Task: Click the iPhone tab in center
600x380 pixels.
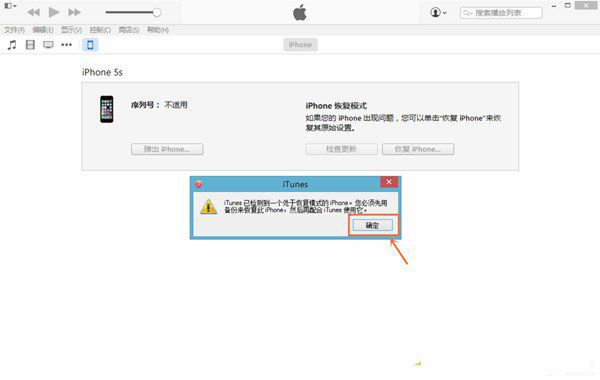Action: pyautogui.click(x=300, y=45)
